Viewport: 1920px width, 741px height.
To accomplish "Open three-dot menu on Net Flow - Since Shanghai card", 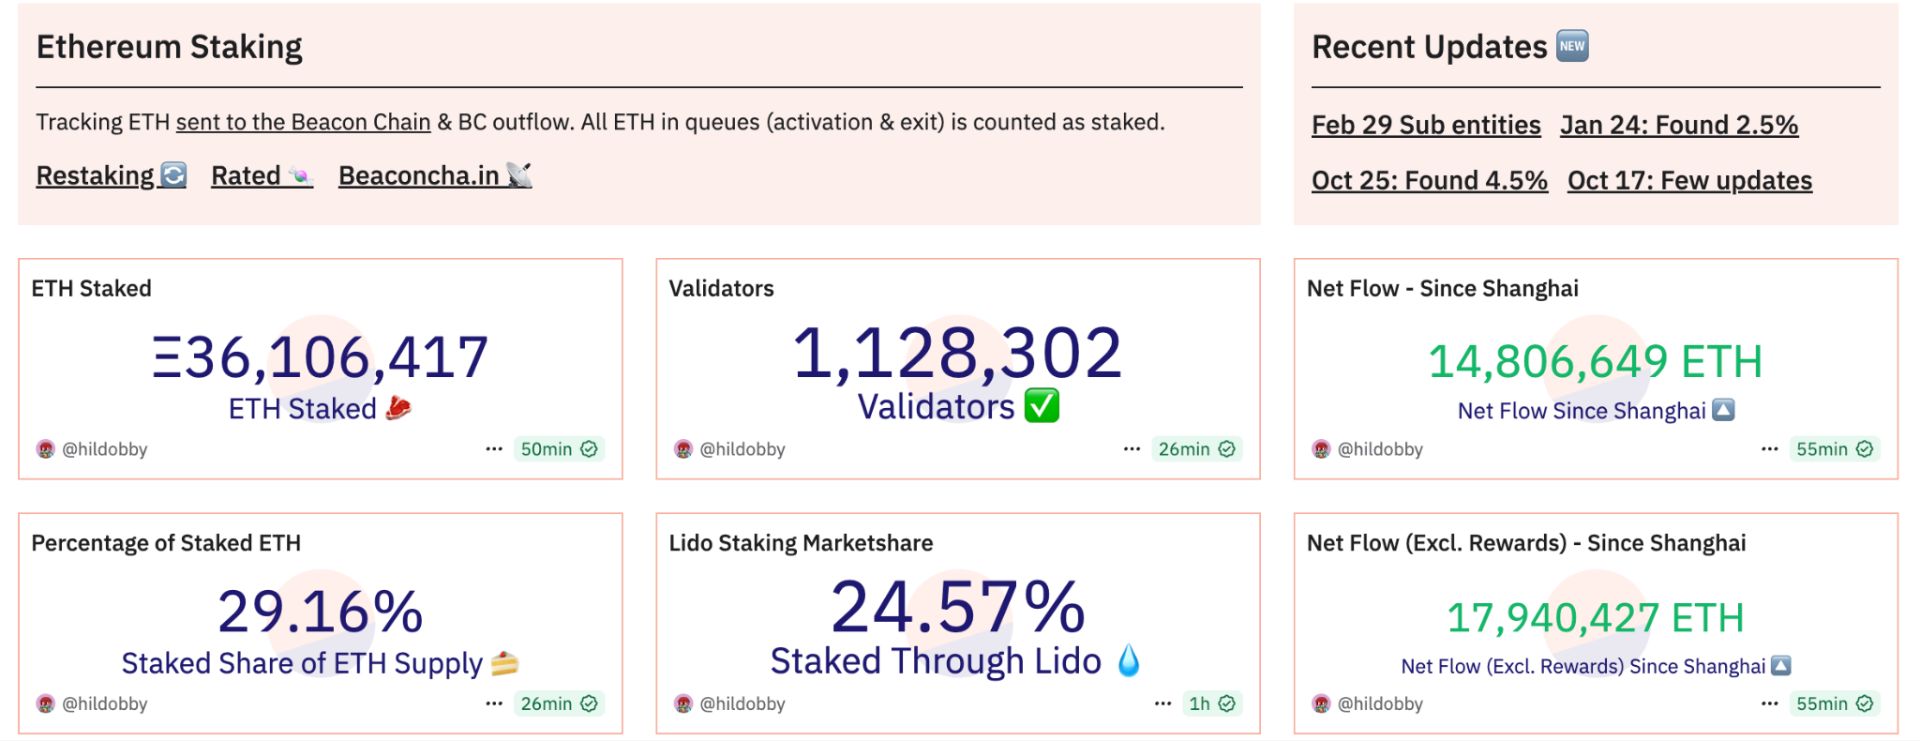I will tap(1770, 449).
